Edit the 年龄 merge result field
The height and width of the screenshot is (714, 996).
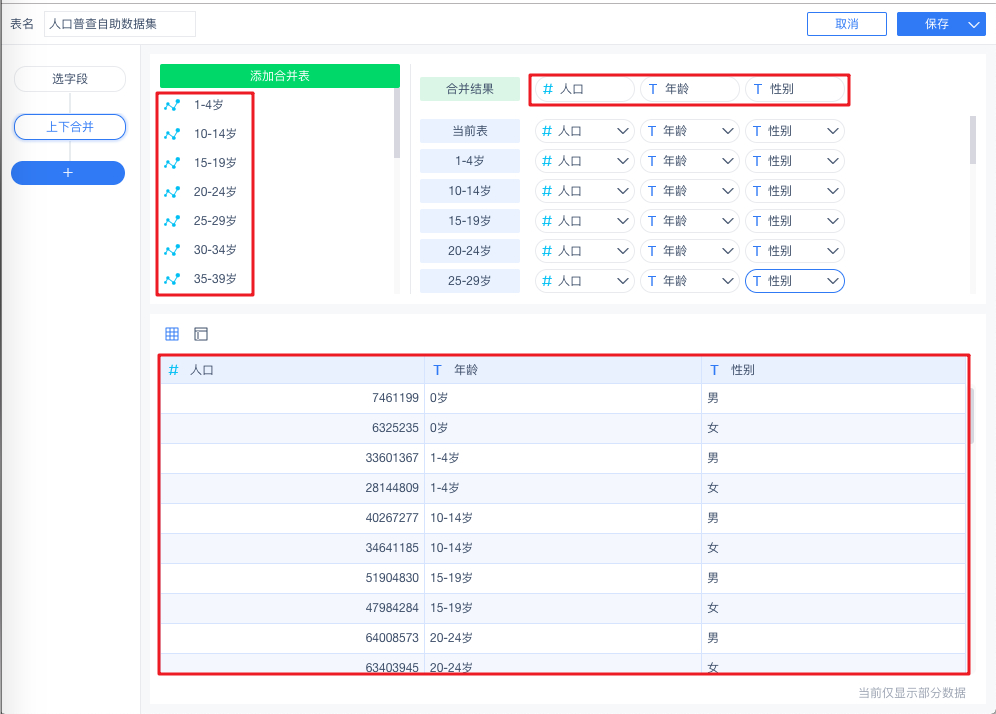pyautogui.click(x=690, y=89)
